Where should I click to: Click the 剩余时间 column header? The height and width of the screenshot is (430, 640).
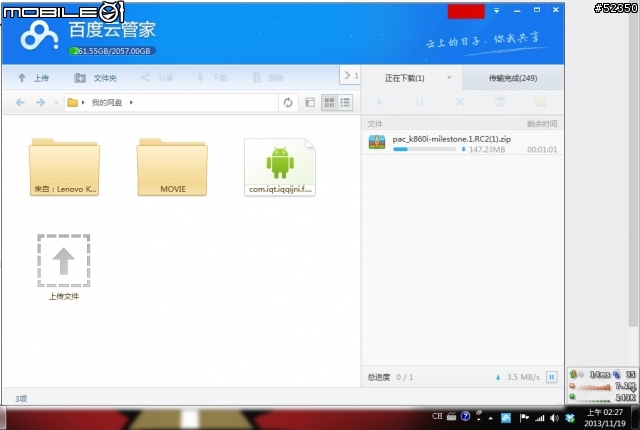pyautogui.click(x=542, y=124)
